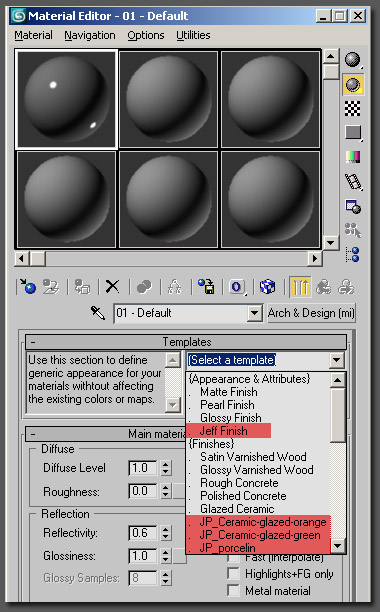This screenshot has width=380, height=612.
Task: Choose Pearl Finish from template list
Action: pyautogui.click(x=227, y=405)
